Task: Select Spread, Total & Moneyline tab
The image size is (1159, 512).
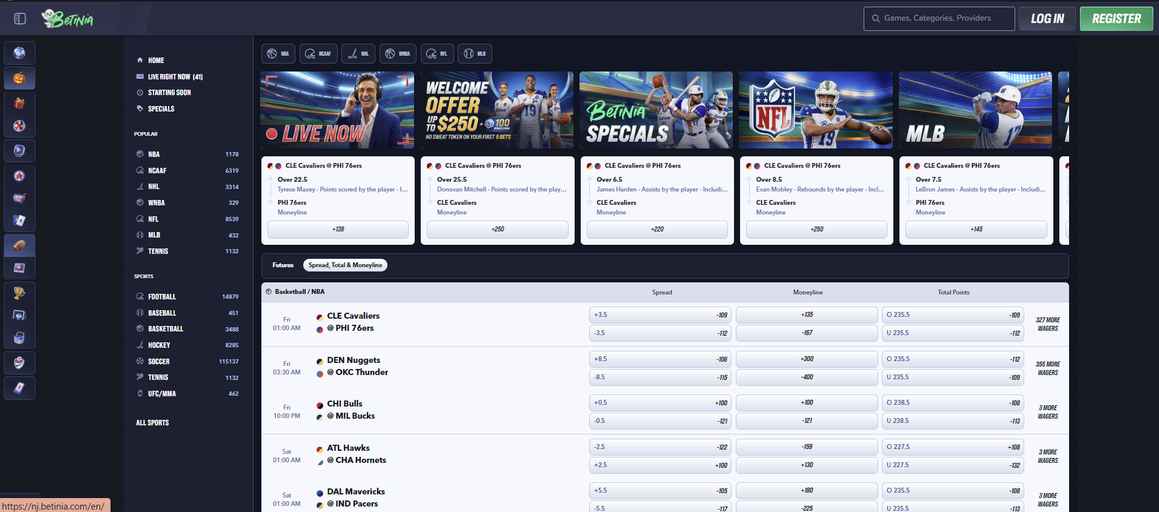Action: click(x=344, y=265)
